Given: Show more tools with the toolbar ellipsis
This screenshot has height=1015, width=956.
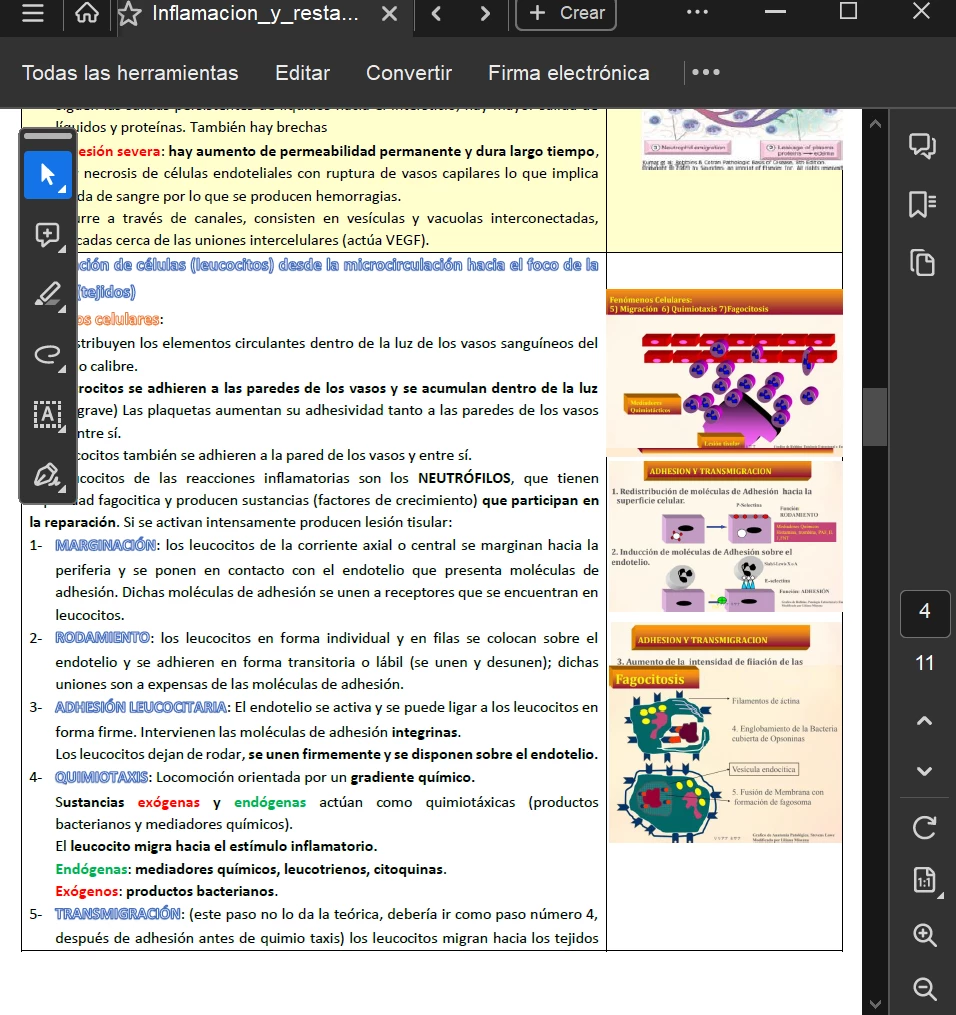Looking at the screenshot, I should [706, 72].
